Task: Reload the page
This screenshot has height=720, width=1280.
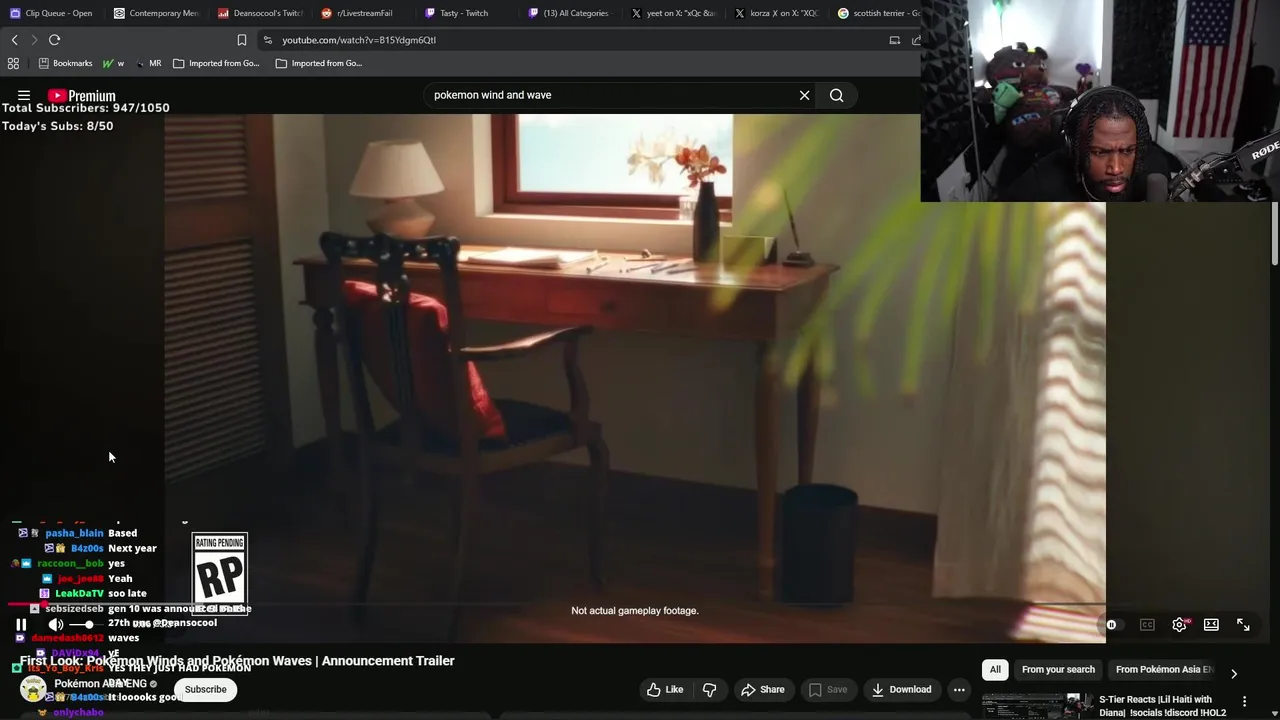Action: tap(55, 40)
